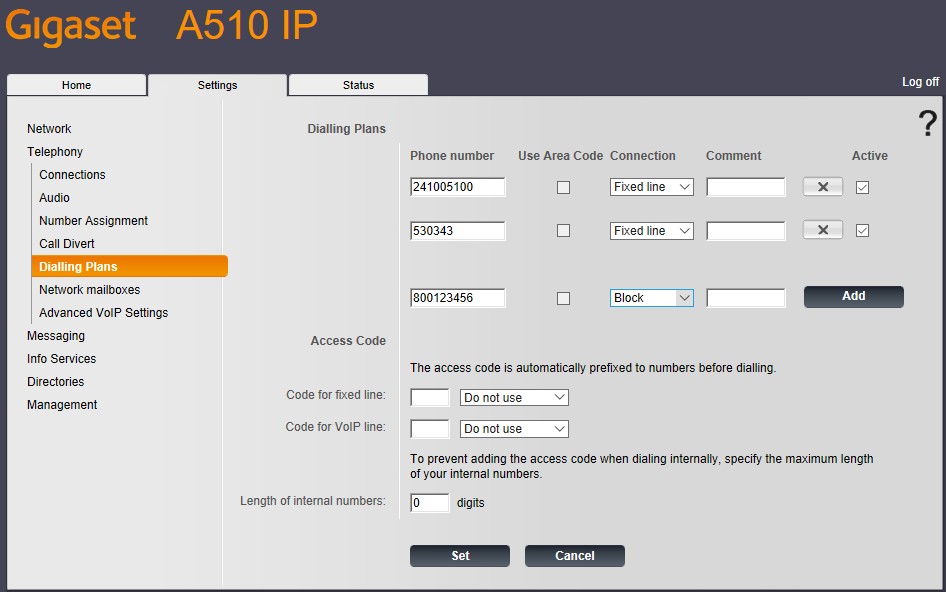946x592 pixels.
Task: Open Directories in the sidebar
Action: 56,381
